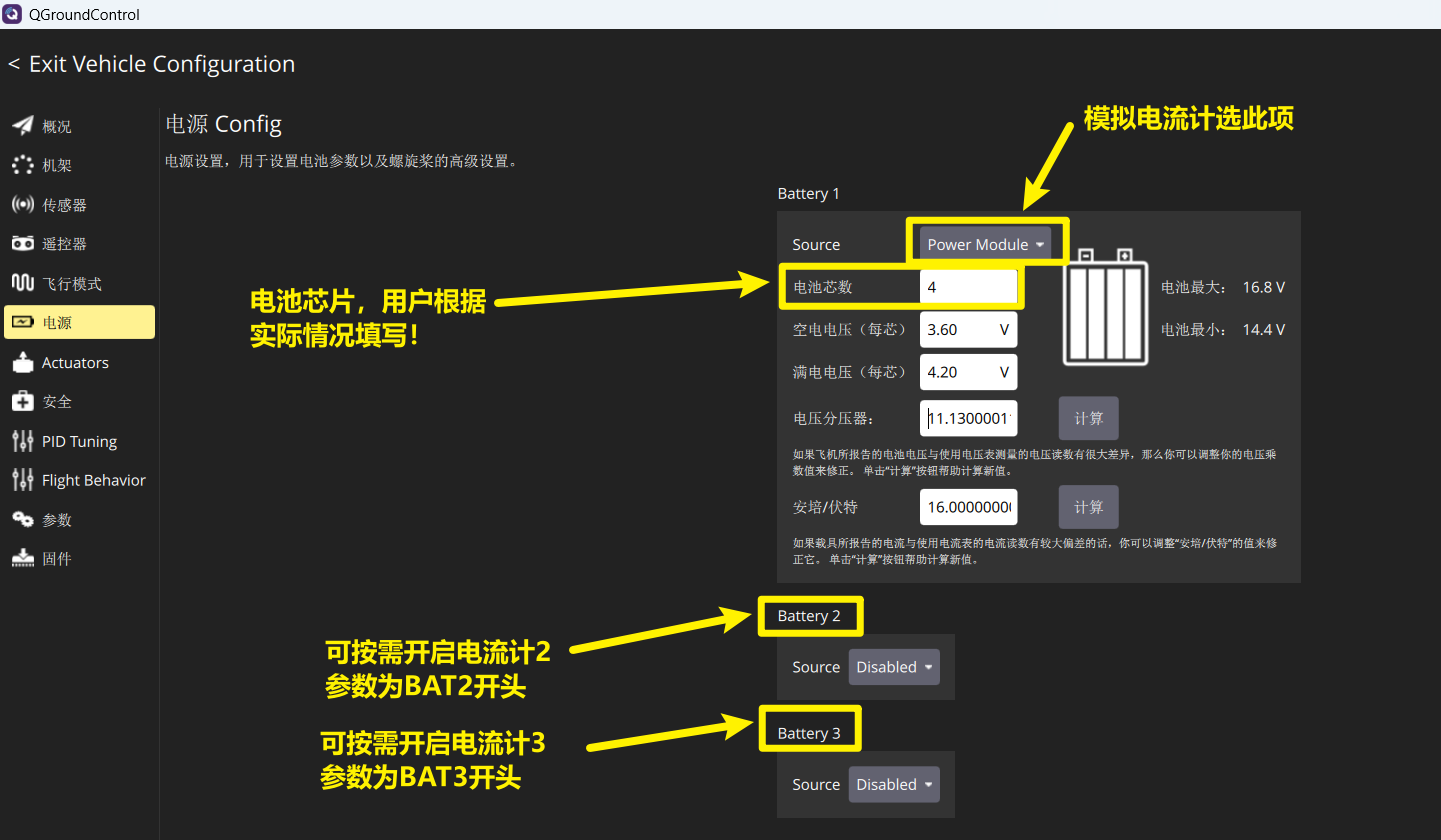Click the Source label in Battery 3
This screenshot has height=840, width=1441.
tap(816, 785)
